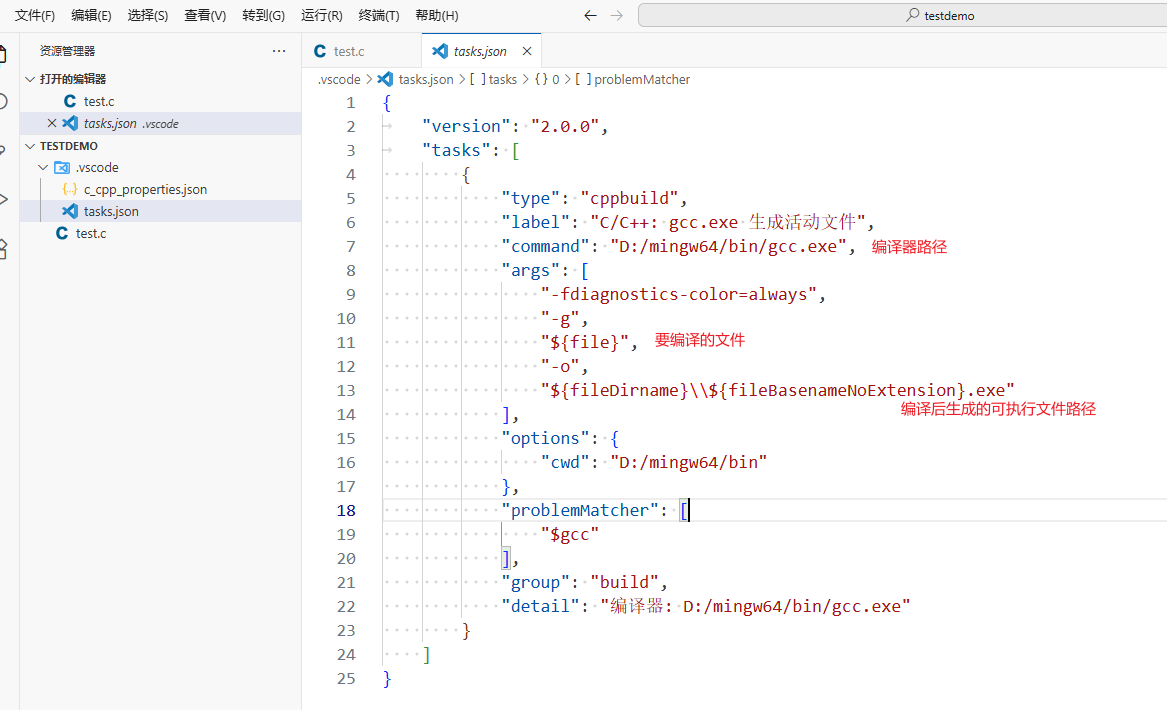Collapse the .vscode folder chevron
Image resolution: width=1167 pixels, height=710 pixels.
[43, 167]
